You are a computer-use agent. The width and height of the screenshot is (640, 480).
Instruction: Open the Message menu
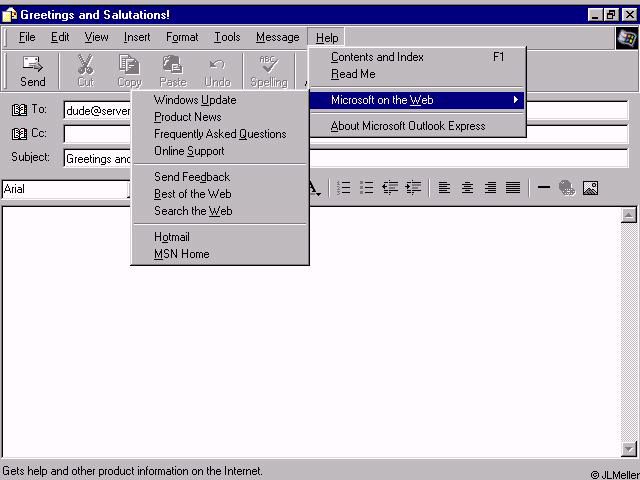click(278, 38)
